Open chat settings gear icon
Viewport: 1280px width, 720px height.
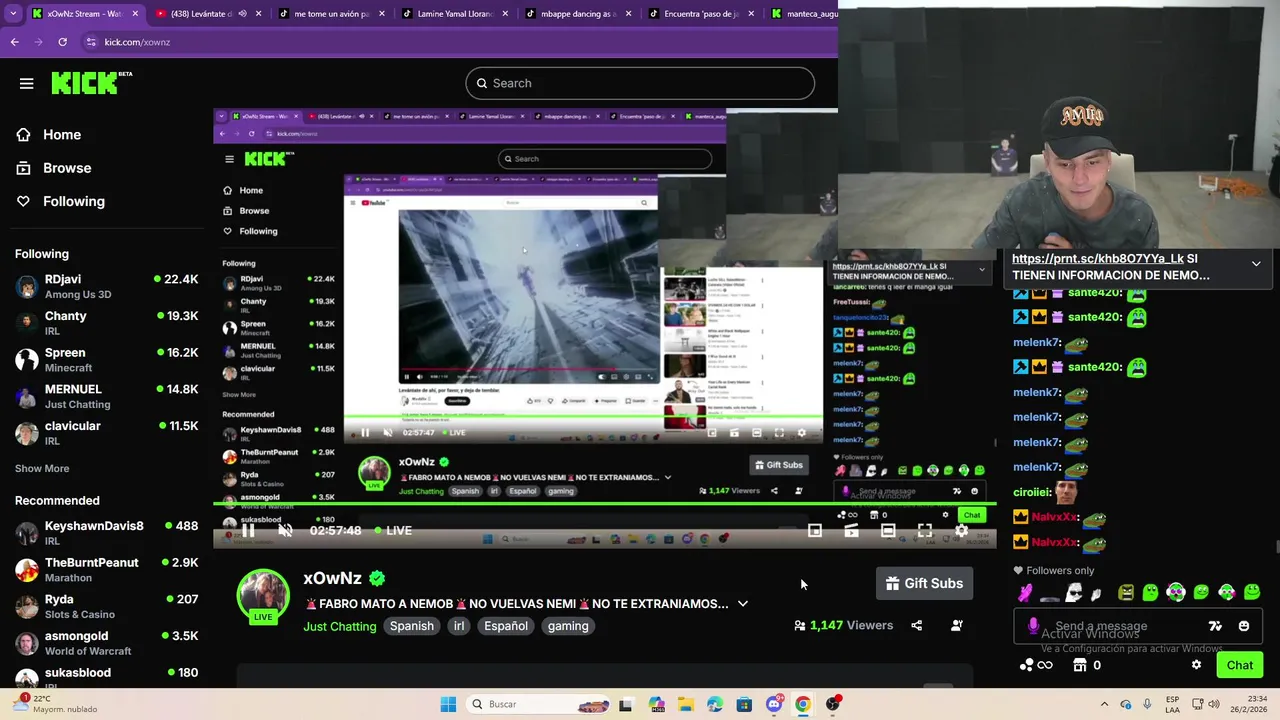(1196, 665)
